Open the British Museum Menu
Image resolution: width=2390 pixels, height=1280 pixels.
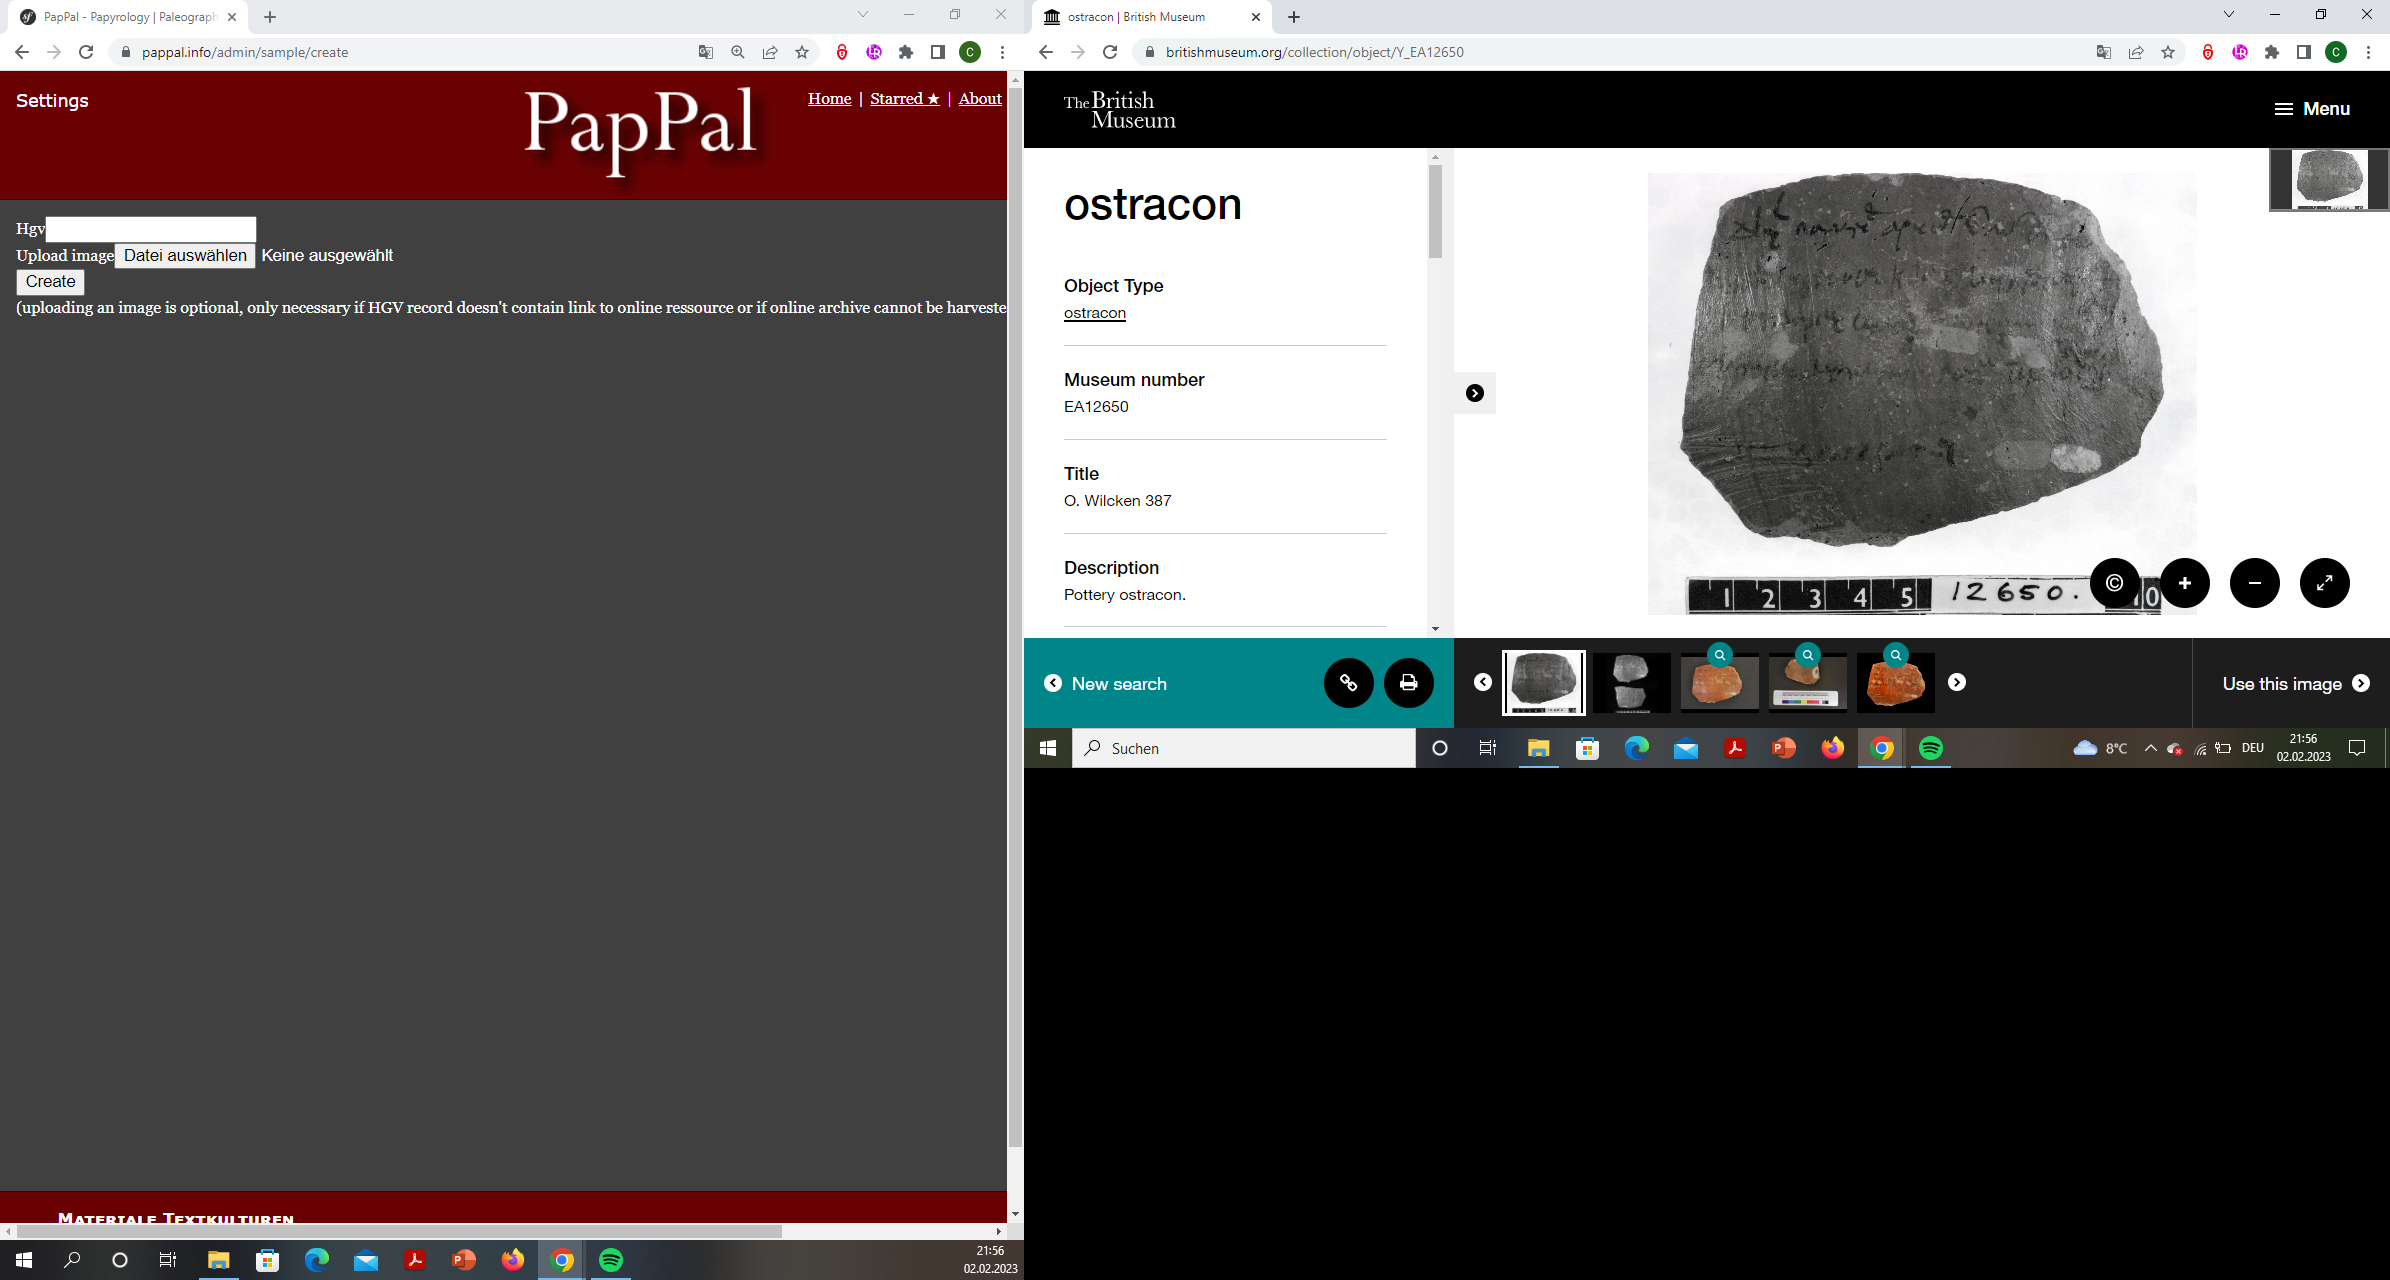[2312, 109]
